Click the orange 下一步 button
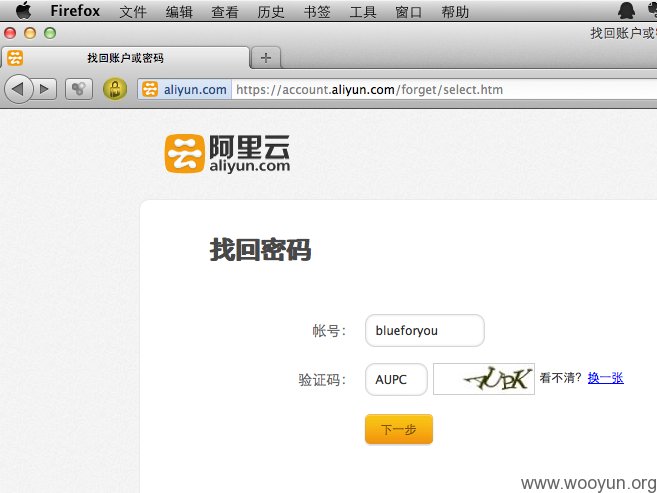Viewport: 657px width, 493px height. click(399, 429)
